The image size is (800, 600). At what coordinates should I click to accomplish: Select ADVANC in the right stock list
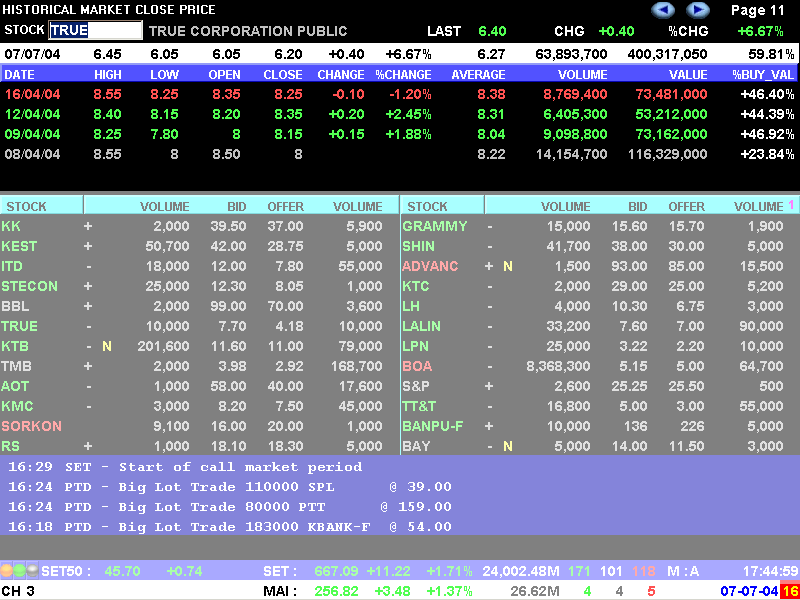pyautogui.click(x=430, y=266)
